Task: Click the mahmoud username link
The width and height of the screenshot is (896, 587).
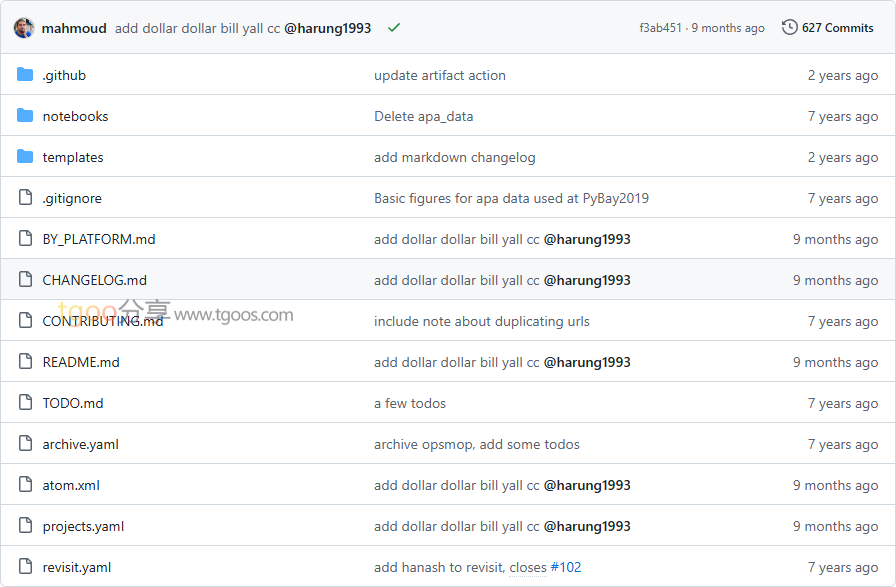Action: (74, 28)
